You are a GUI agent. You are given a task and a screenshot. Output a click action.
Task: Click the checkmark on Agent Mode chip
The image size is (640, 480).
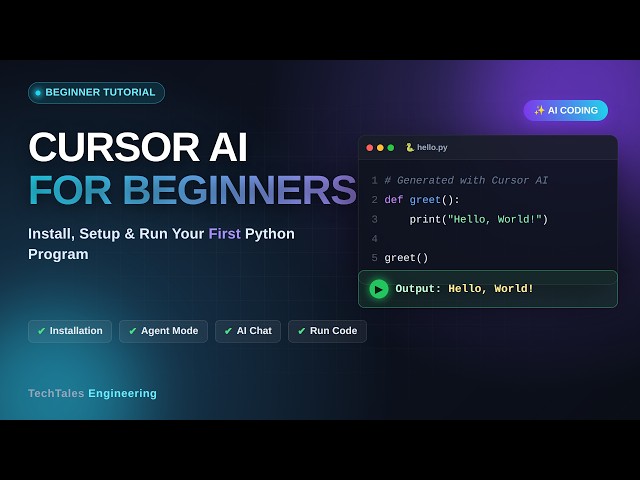133,331
